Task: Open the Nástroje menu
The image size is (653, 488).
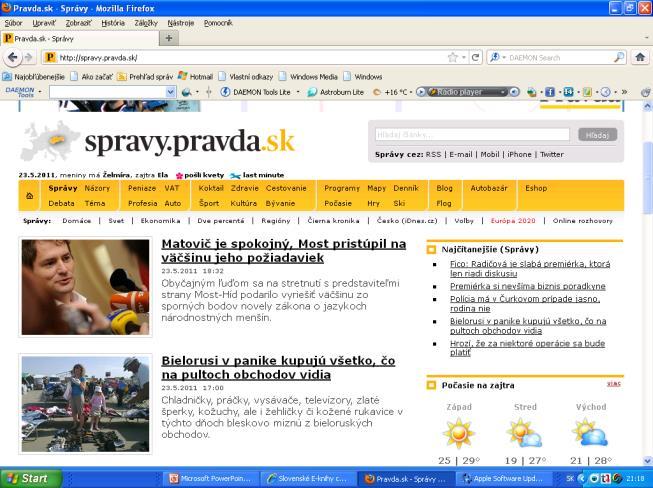Action: (181, 23)
